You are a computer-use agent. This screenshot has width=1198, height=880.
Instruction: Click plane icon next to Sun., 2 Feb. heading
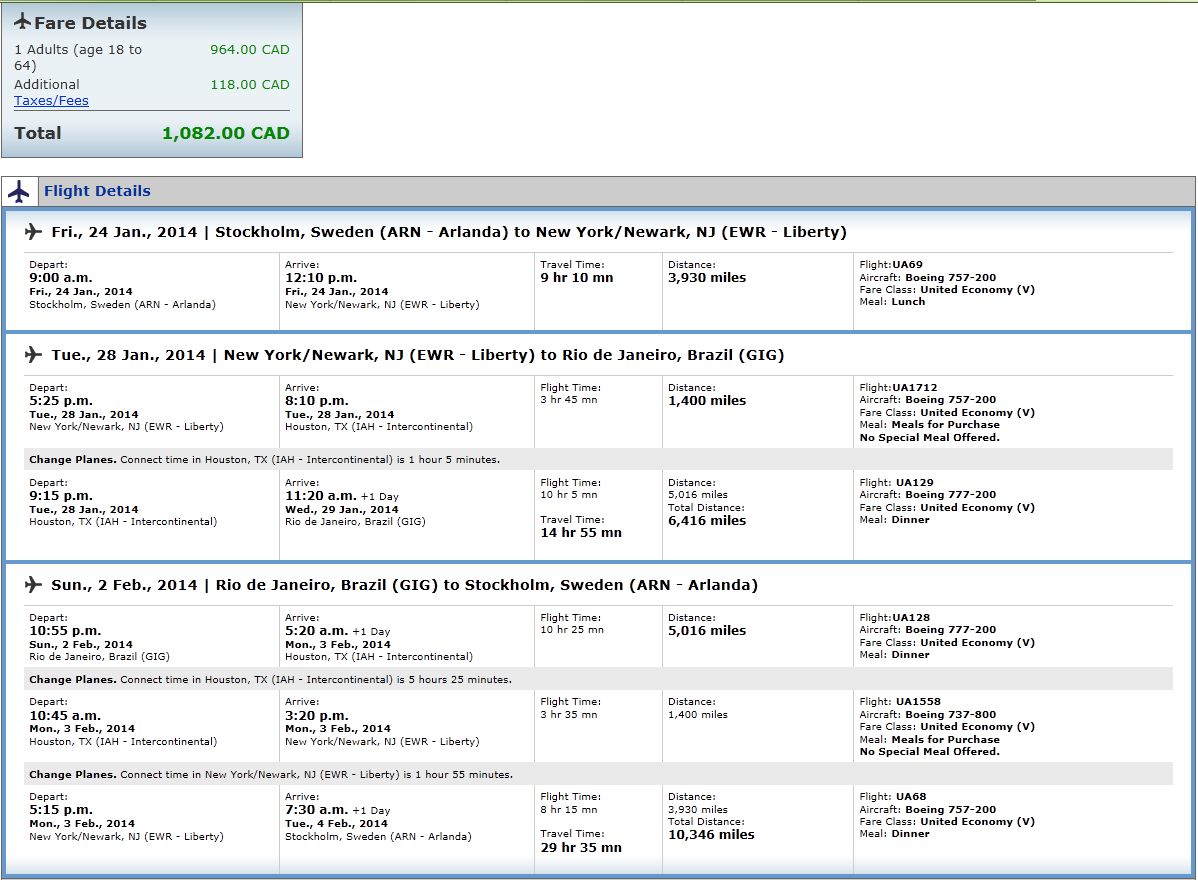33,585
